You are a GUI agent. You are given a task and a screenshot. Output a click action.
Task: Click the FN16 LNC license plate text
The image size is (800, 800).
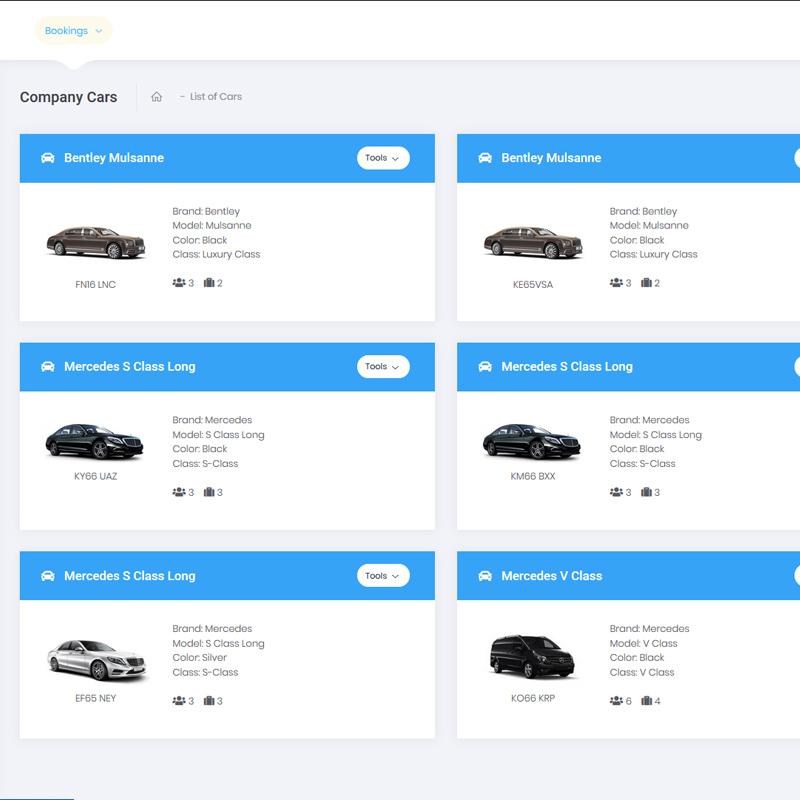pyautogui.click(x=95, y=285)
